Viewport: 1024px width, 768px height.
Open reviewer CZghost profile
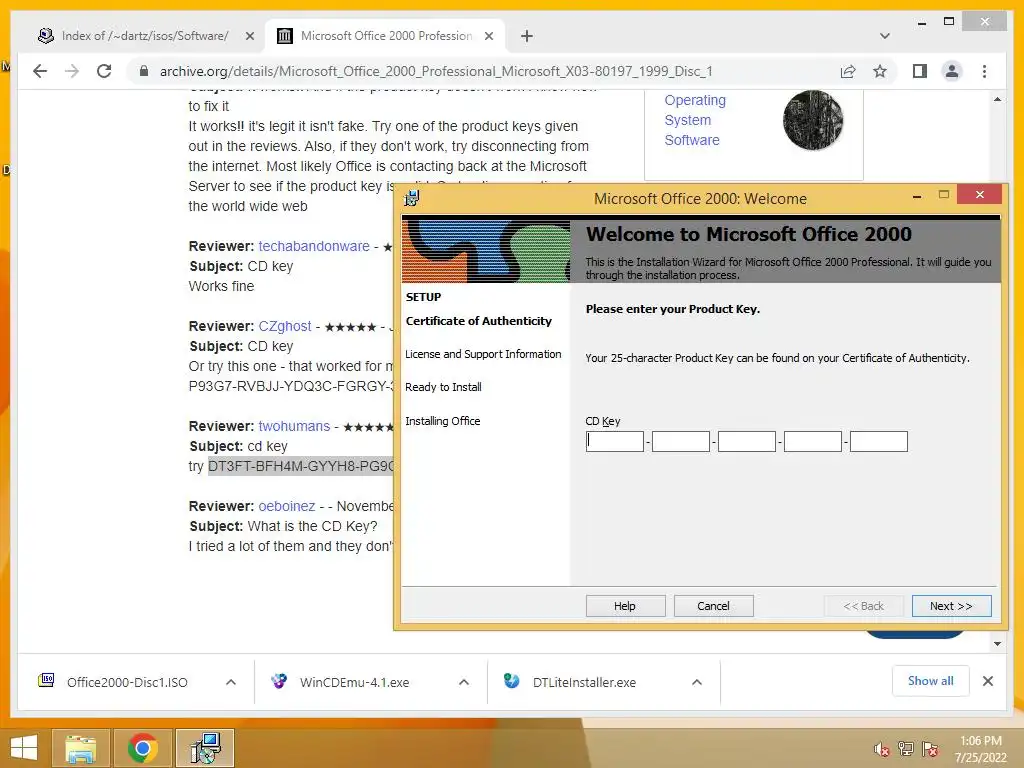pyautogui.click(x=285, y=326)
